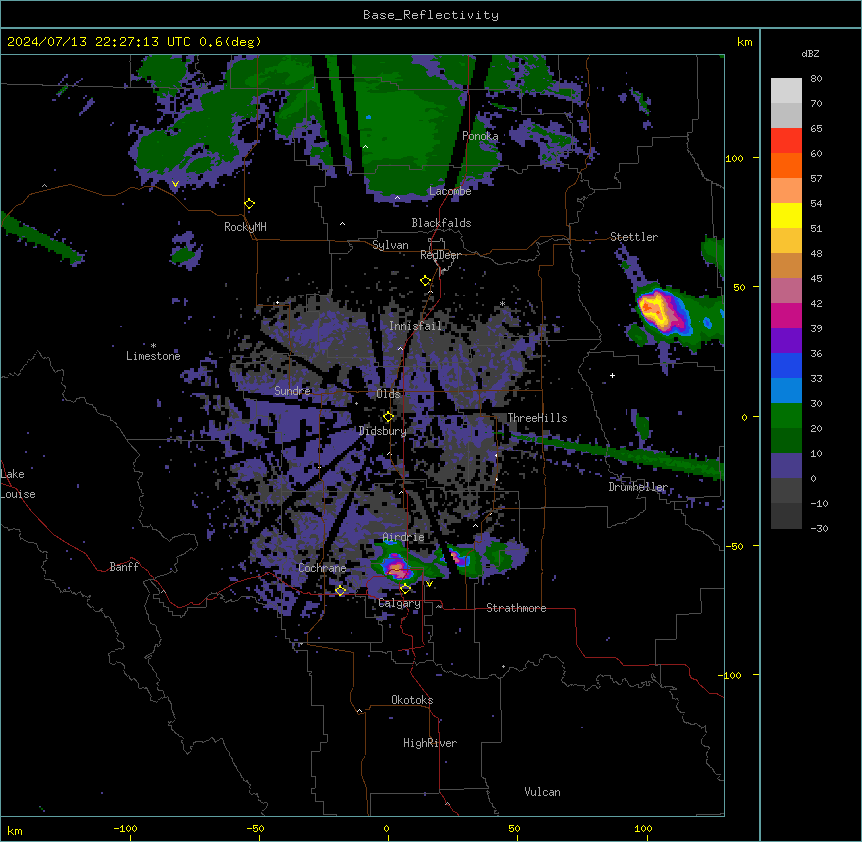
Task: Click the Lacombe city label
Action: pyautogui.click(x=450, y=191)
